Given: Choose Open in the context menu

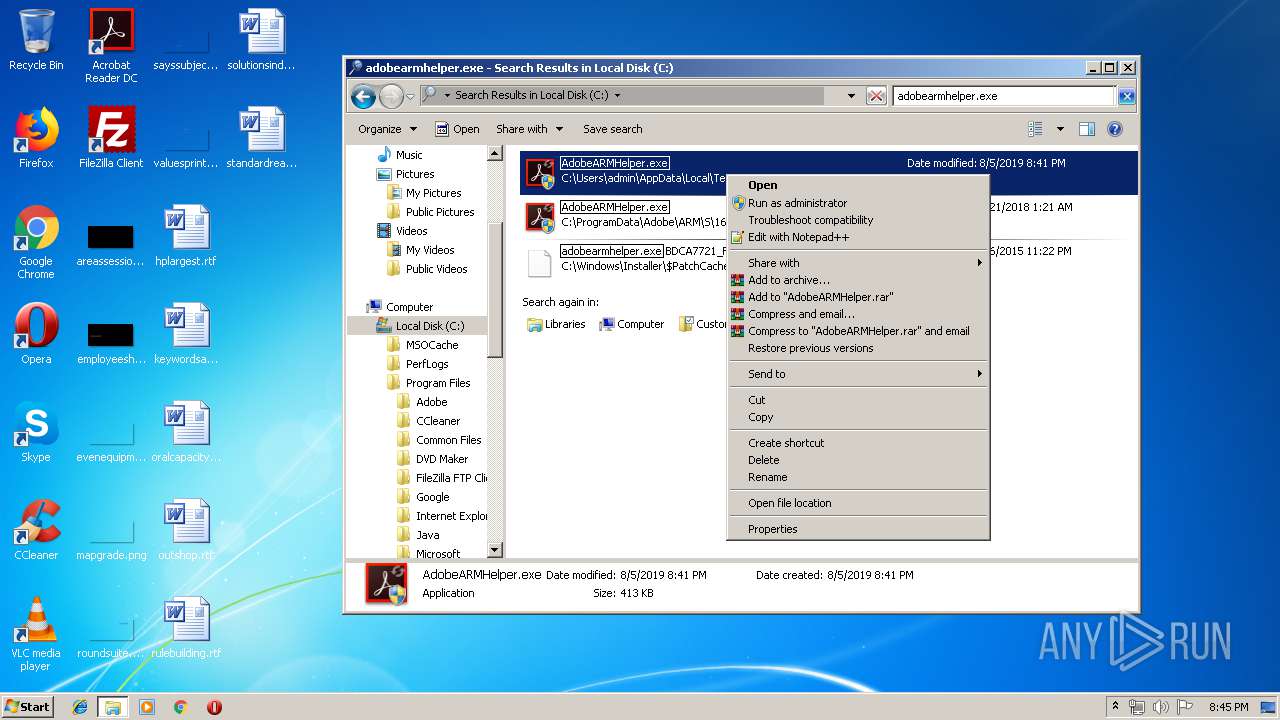Looking at the screenshot, I should (x=858, y=185).
